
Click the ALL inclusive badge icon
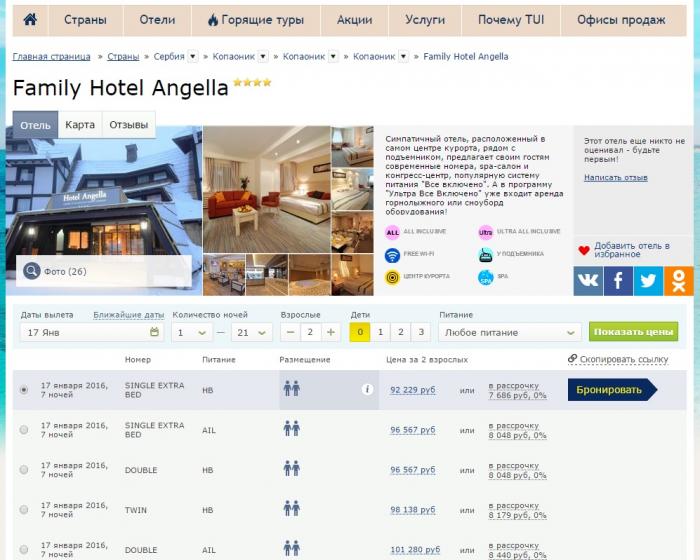pyautogui.click(x=392, y=232)
